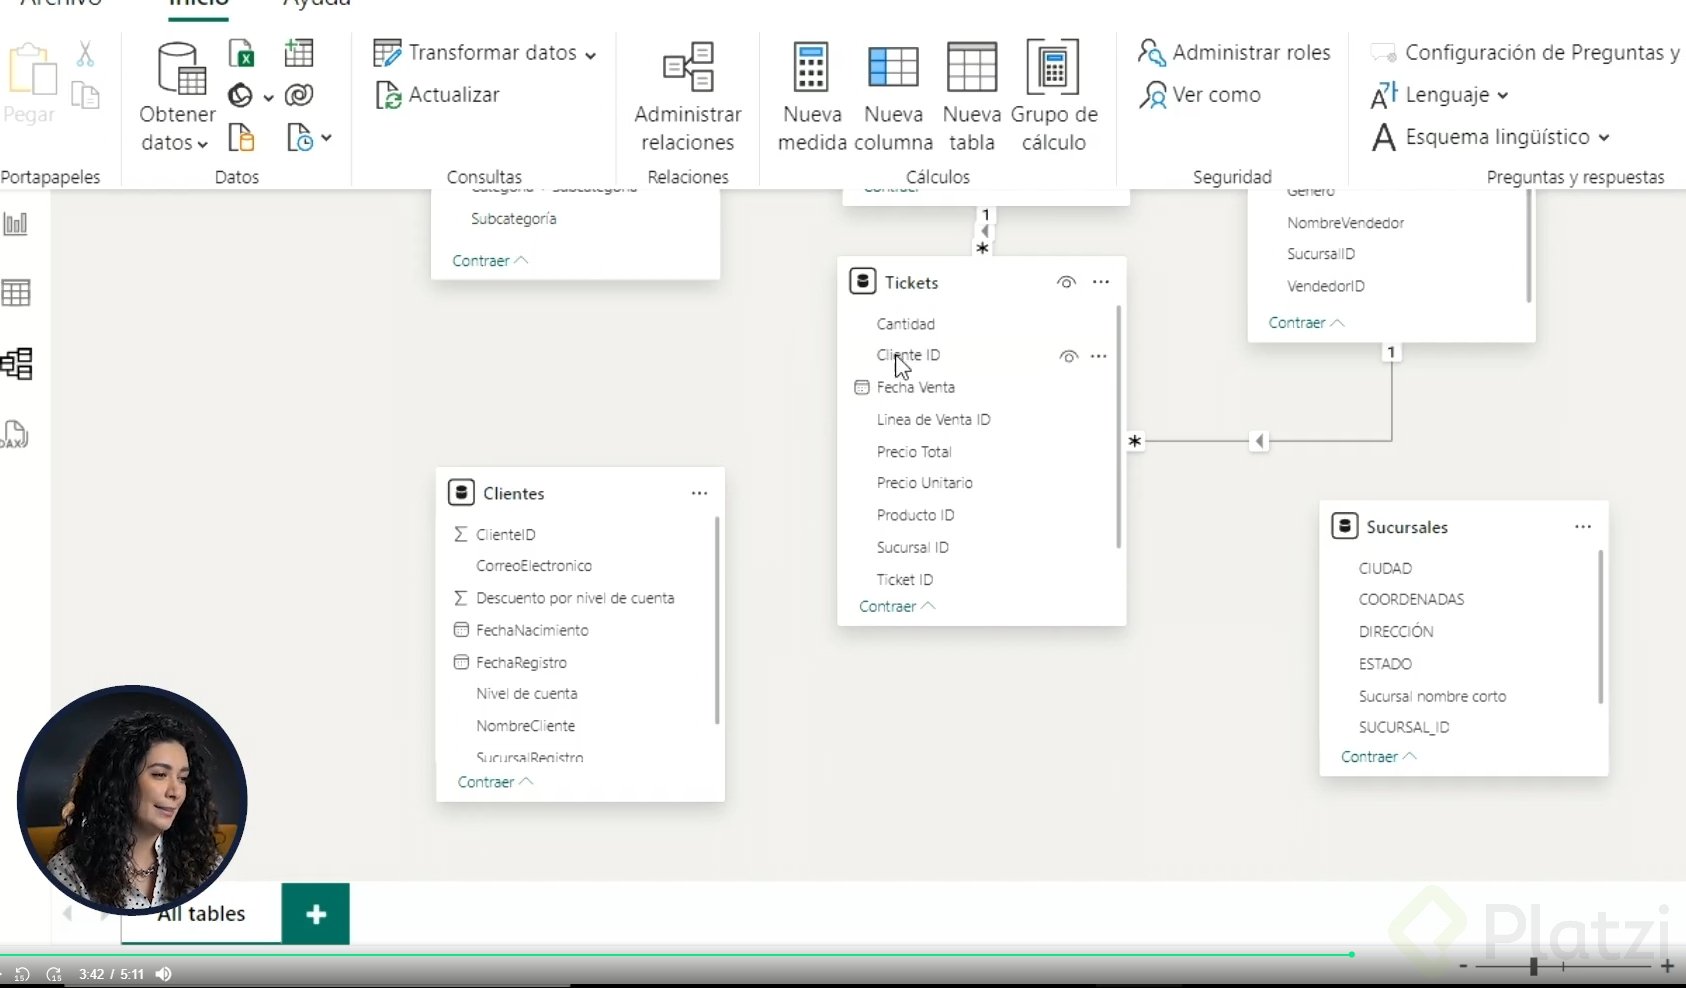
Task: Click the Dataverse swirl icon
Action: [299, 95]
